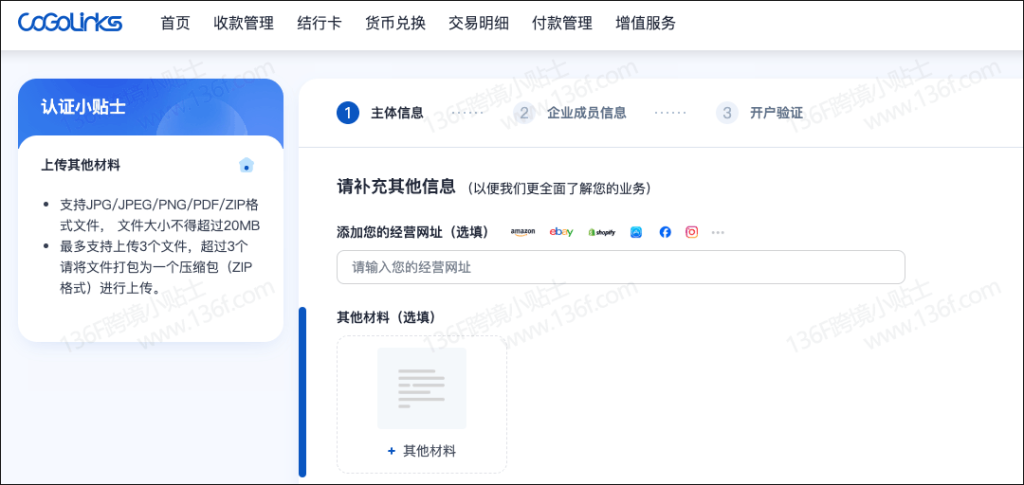Click the blue vertical scrollbar
Viewport: 1024px width, 485px height.
[x=302, y=392]
